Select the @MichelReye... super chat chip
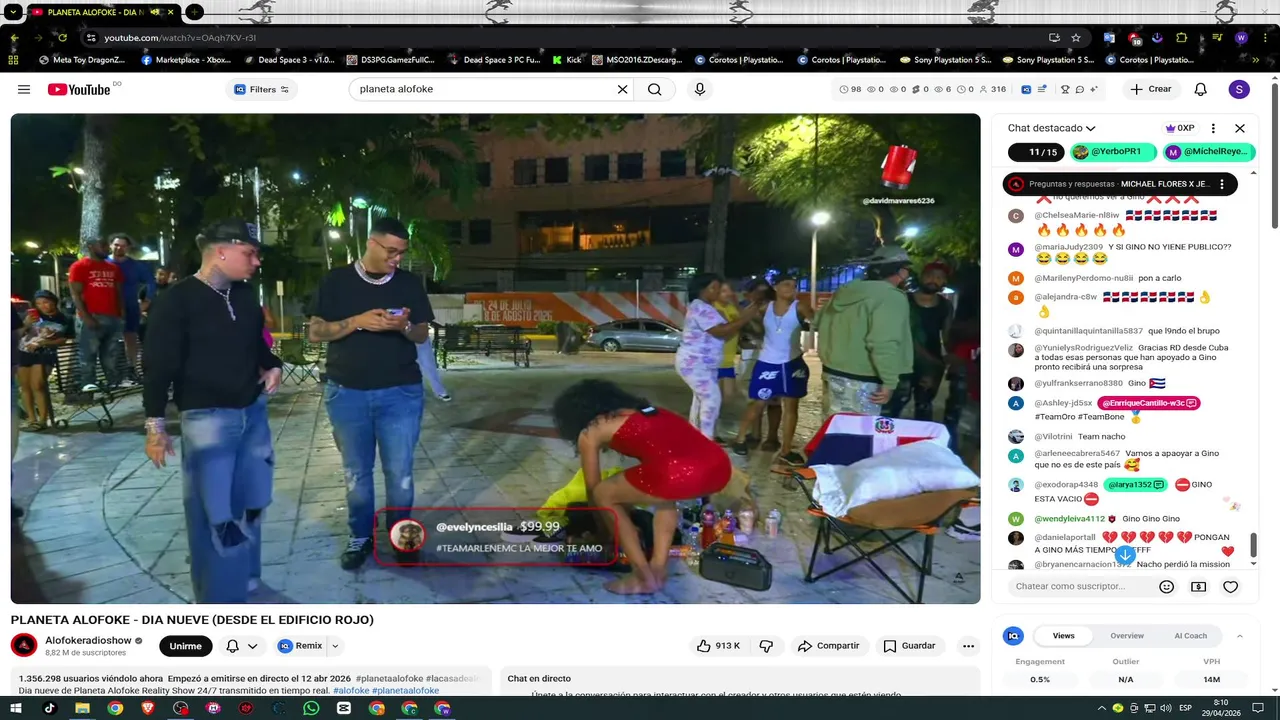Viewport: 1280px width, 720px height. (1208, 152)
